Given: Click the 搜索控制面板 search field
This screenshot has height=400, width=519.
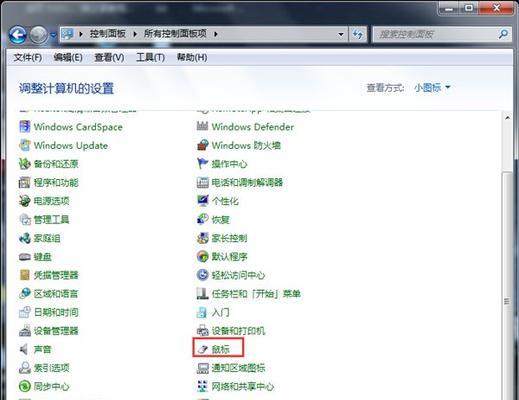Looking at the screenshot, I should (442, 34).
